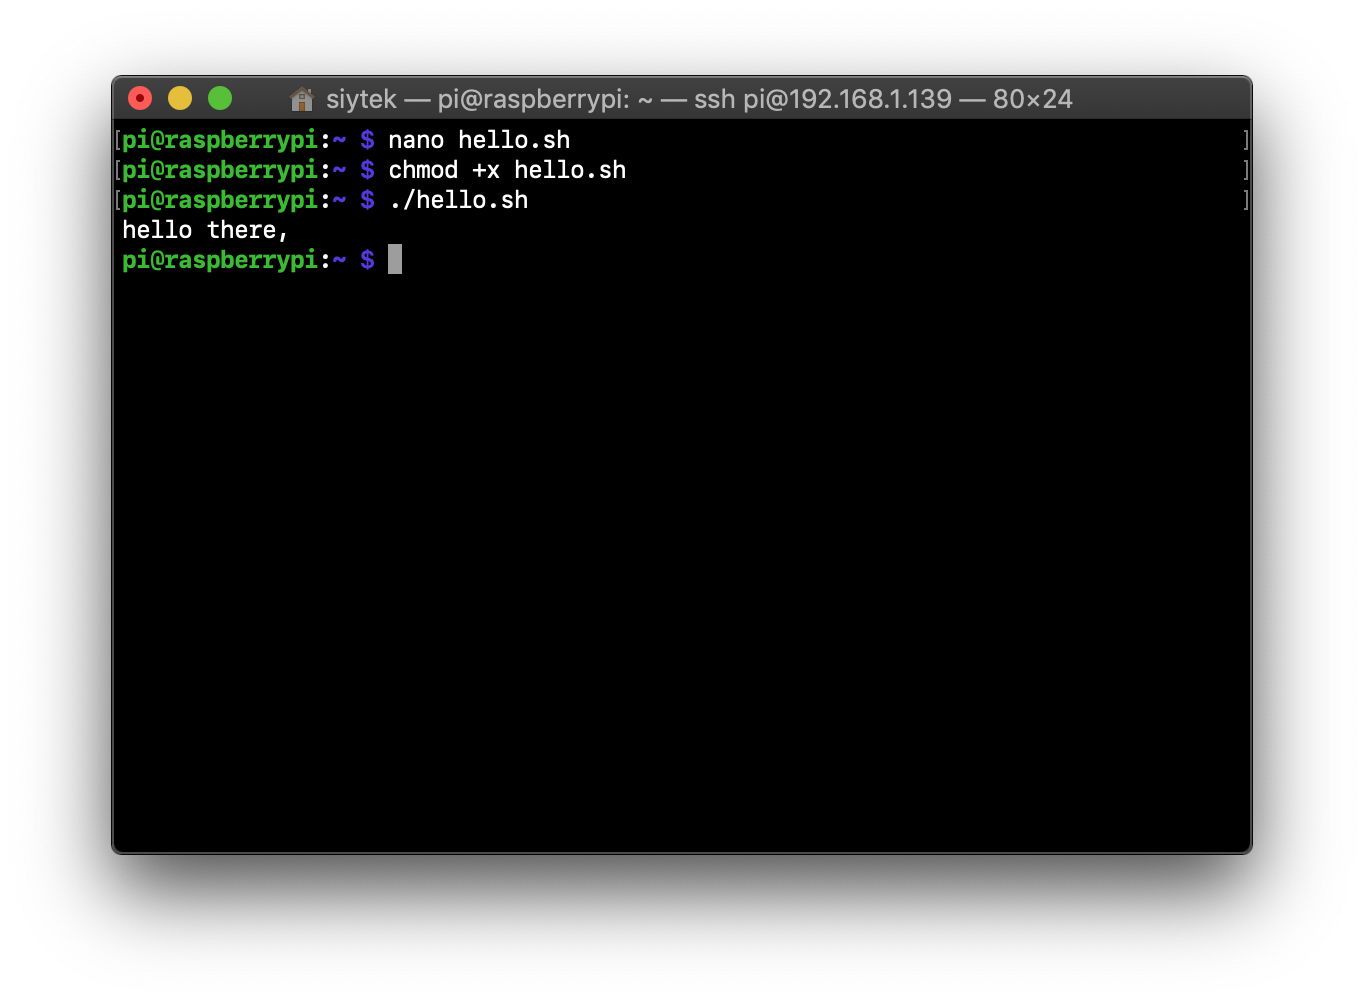The height and width of the screenshot is (1002, 1364).
Task: Click the last pi@raspberrypi prompt line
Action: pos(218,259)
